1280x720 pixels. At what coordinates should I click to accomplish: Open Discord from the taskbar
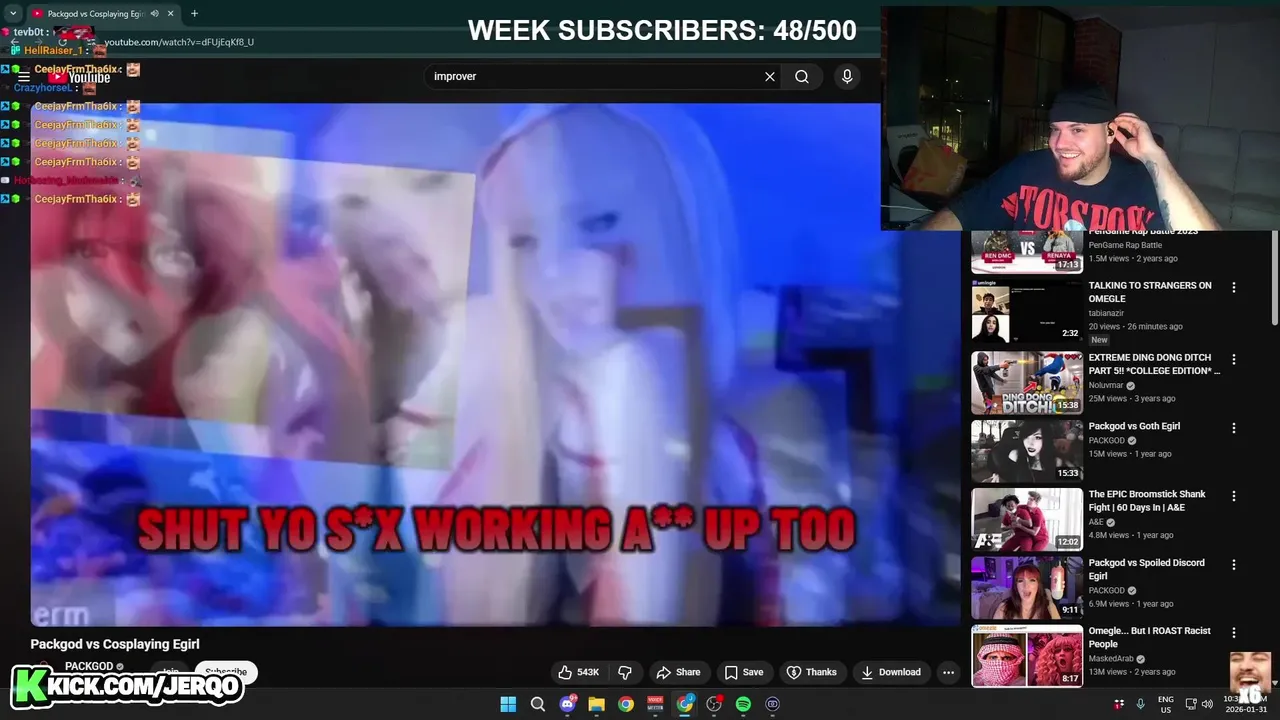tap(568, 704)
